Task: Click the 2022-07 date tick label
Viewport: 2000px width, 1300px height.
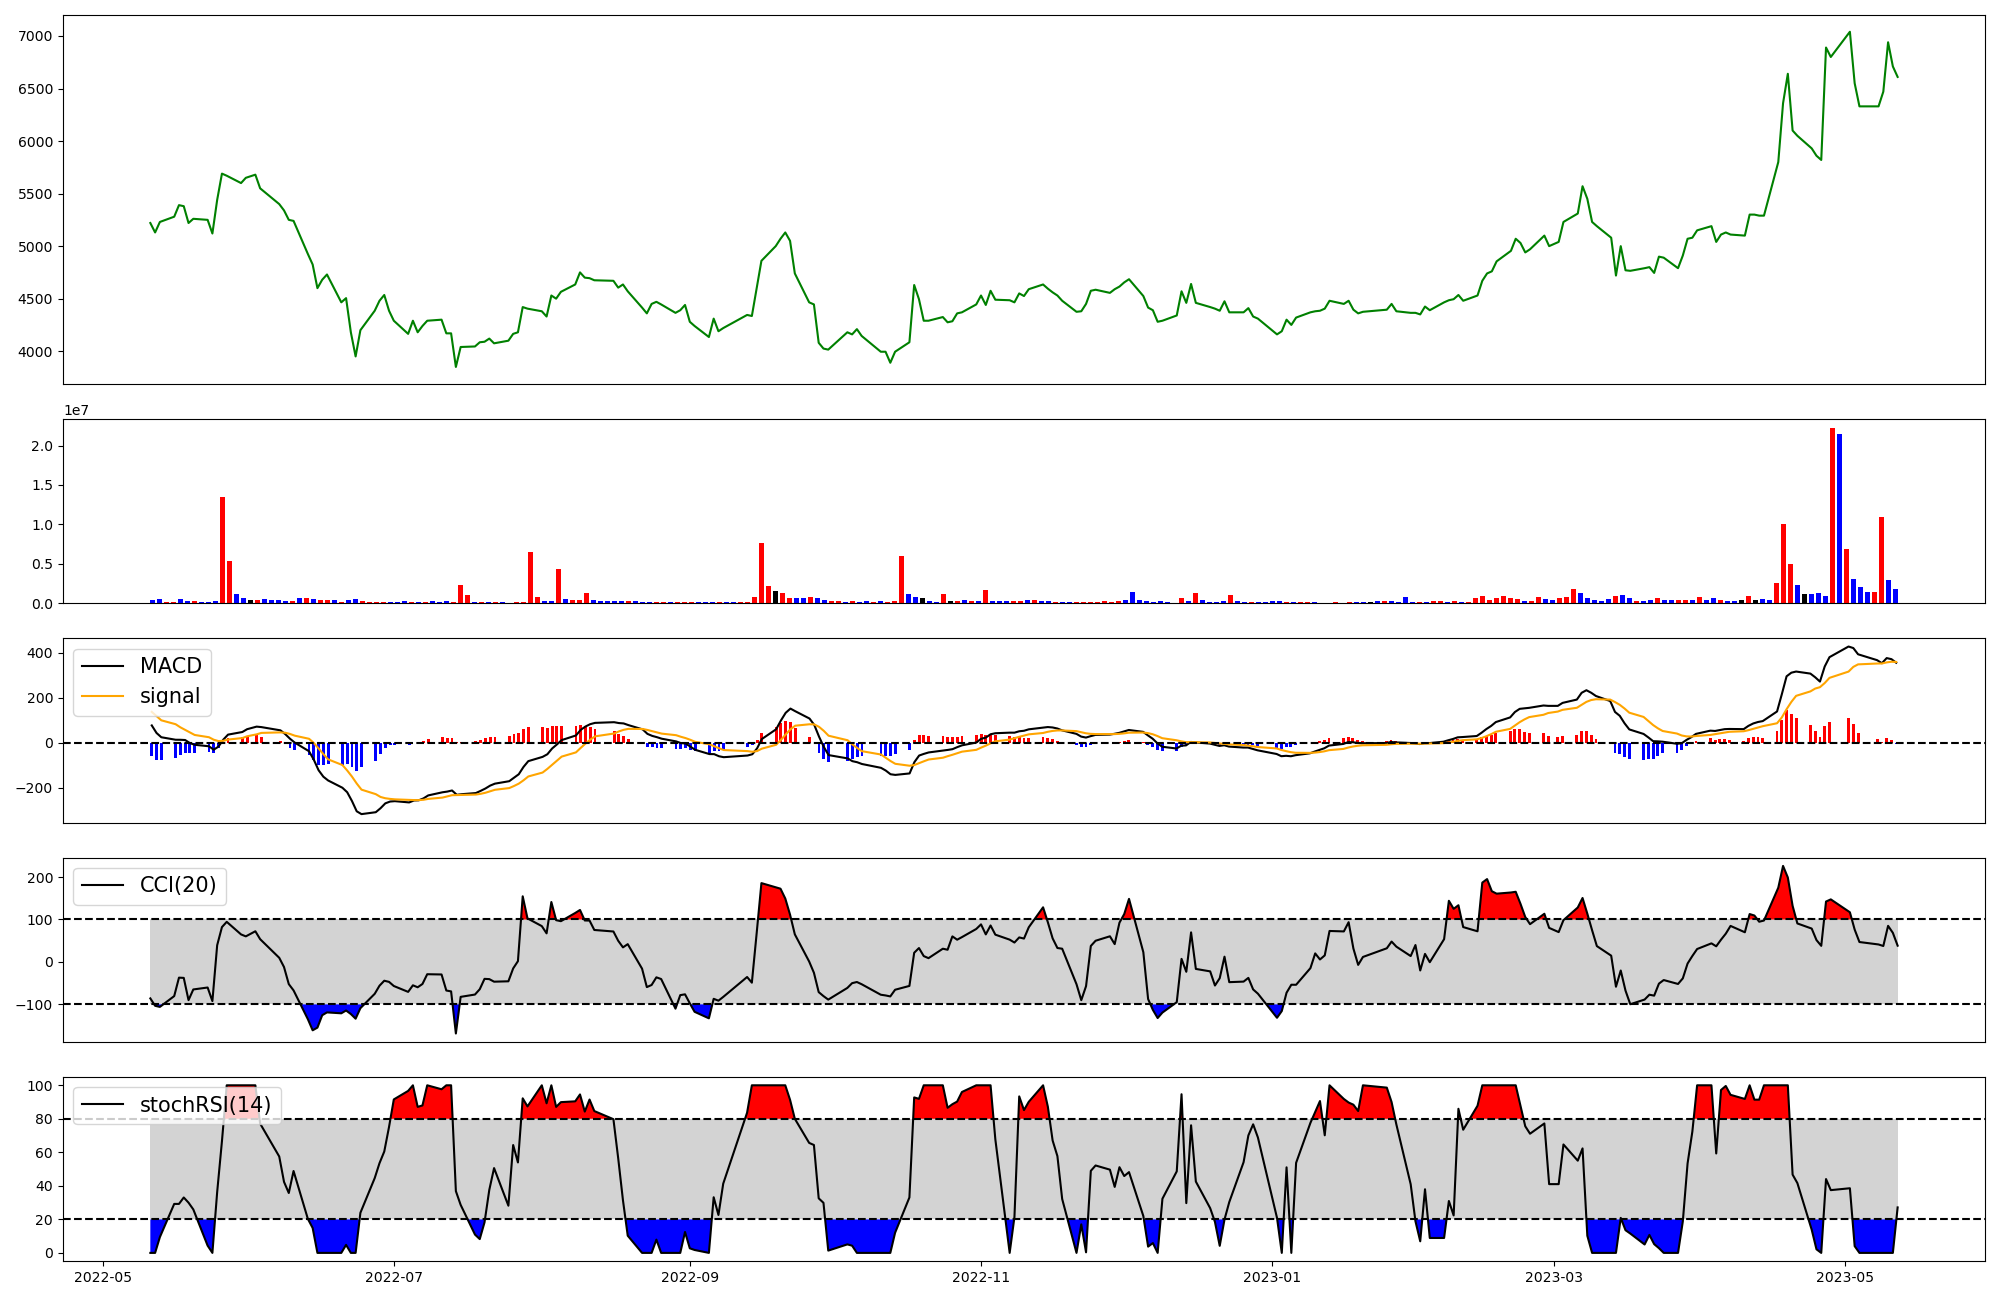Action: 395,1277
